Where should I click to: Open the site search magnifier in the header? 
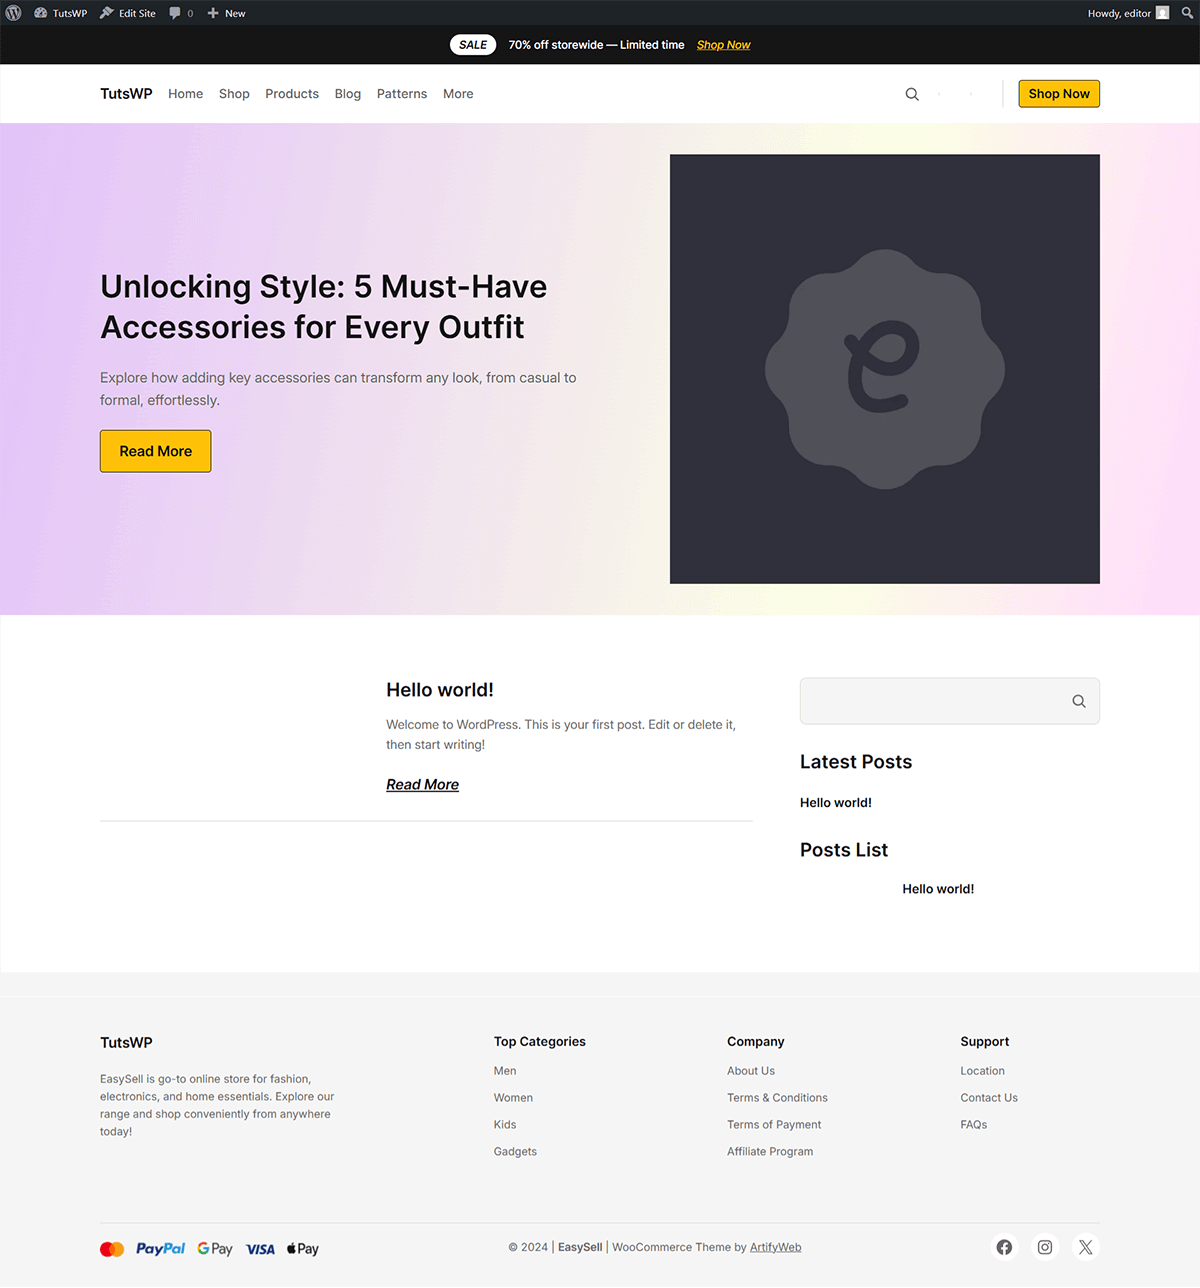pos(911,93)
